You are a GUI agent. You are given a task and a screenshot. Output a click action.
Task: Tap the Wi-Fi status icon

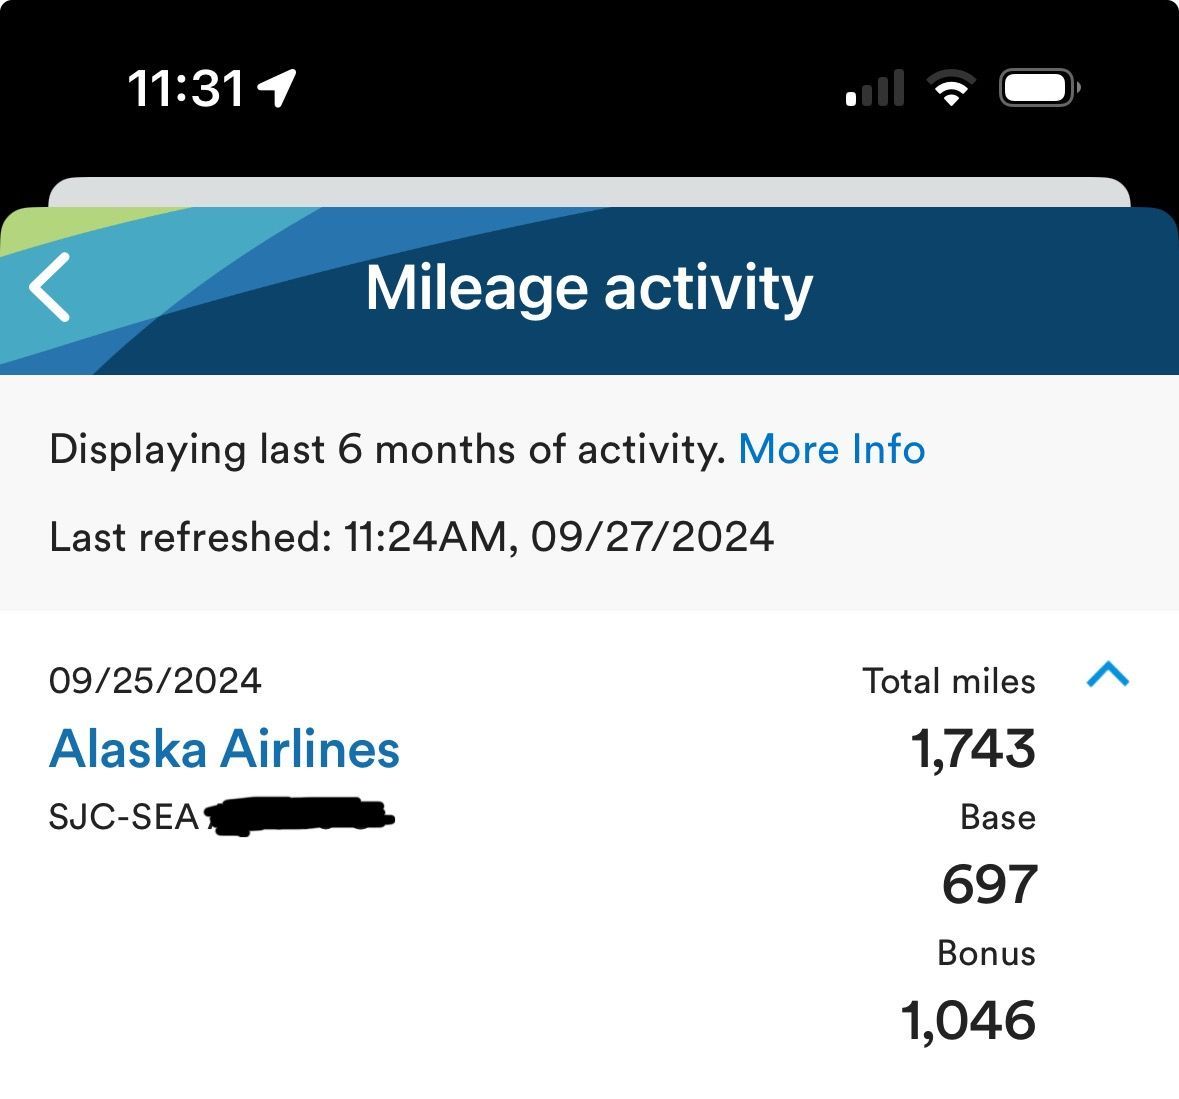(951, 89)
